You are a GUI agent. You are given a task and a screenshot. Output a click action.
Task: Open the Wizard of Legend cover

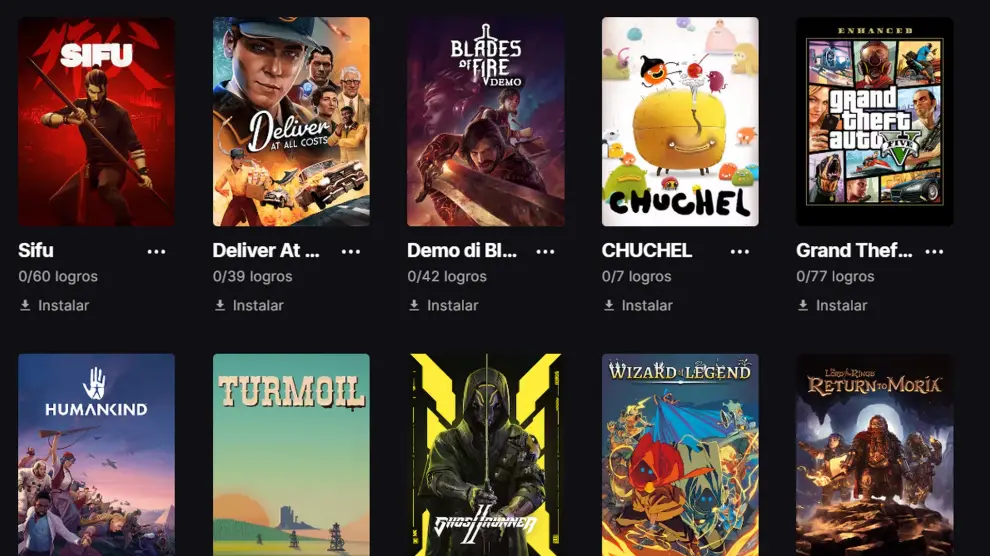pyautogui.click(x=680, y=454)
